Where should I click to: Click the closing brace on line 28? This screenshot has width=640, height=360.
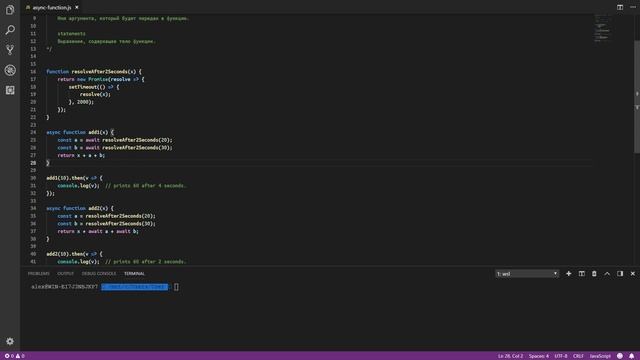click(x=48, y=163)
